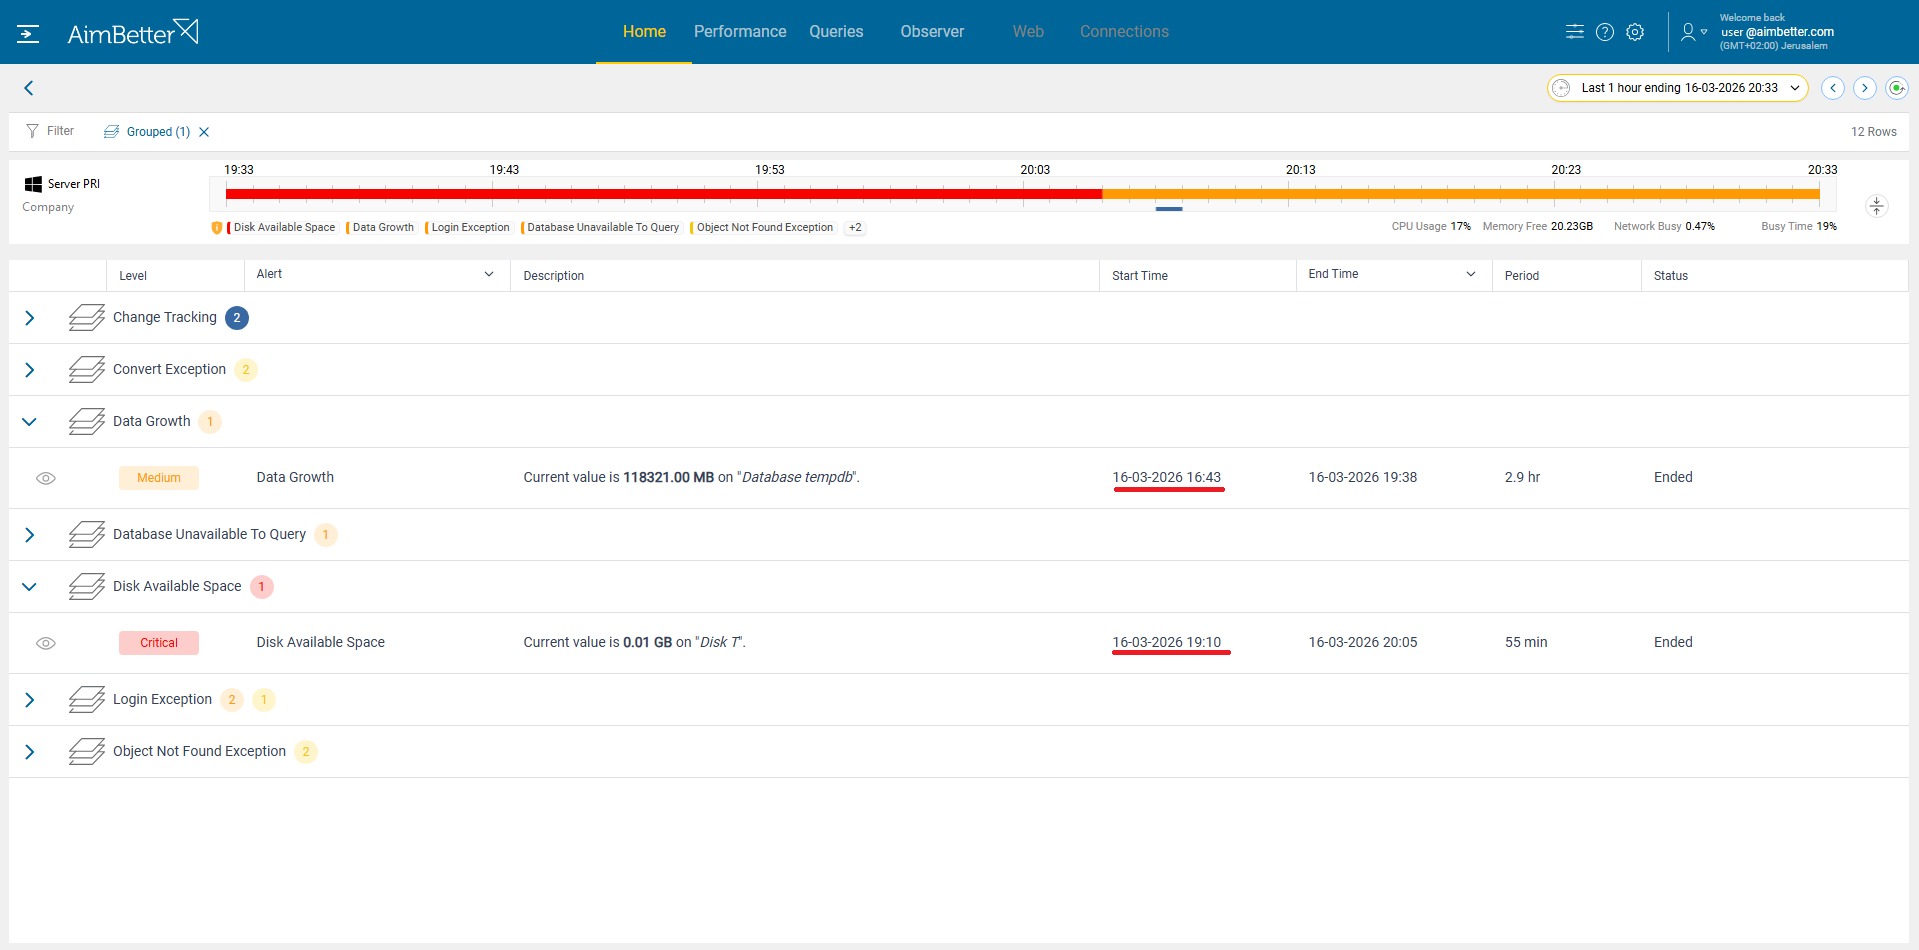
Task: Click the back arrow icon
Action: [29, 88]
